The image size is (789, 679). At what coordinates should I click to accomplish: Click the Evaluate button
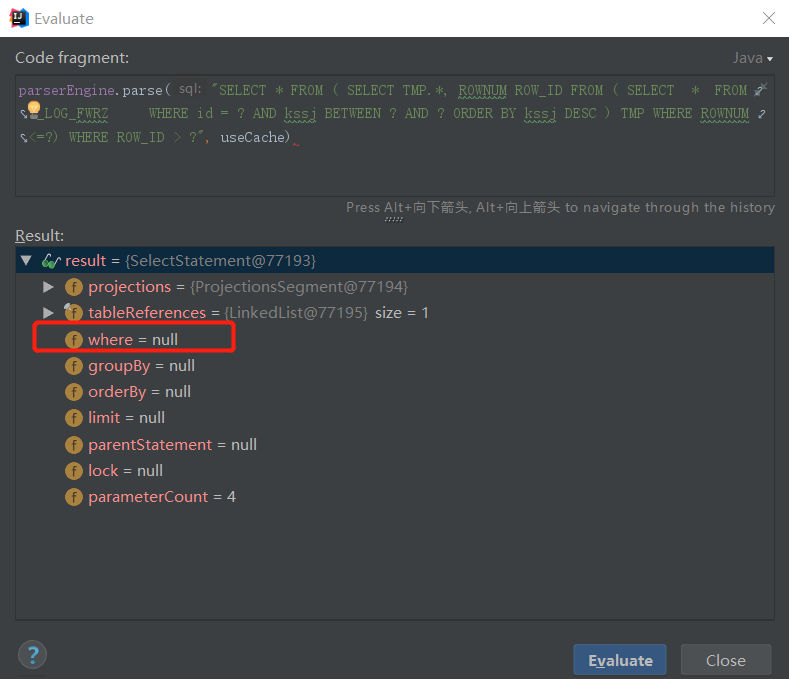point(620,660)
